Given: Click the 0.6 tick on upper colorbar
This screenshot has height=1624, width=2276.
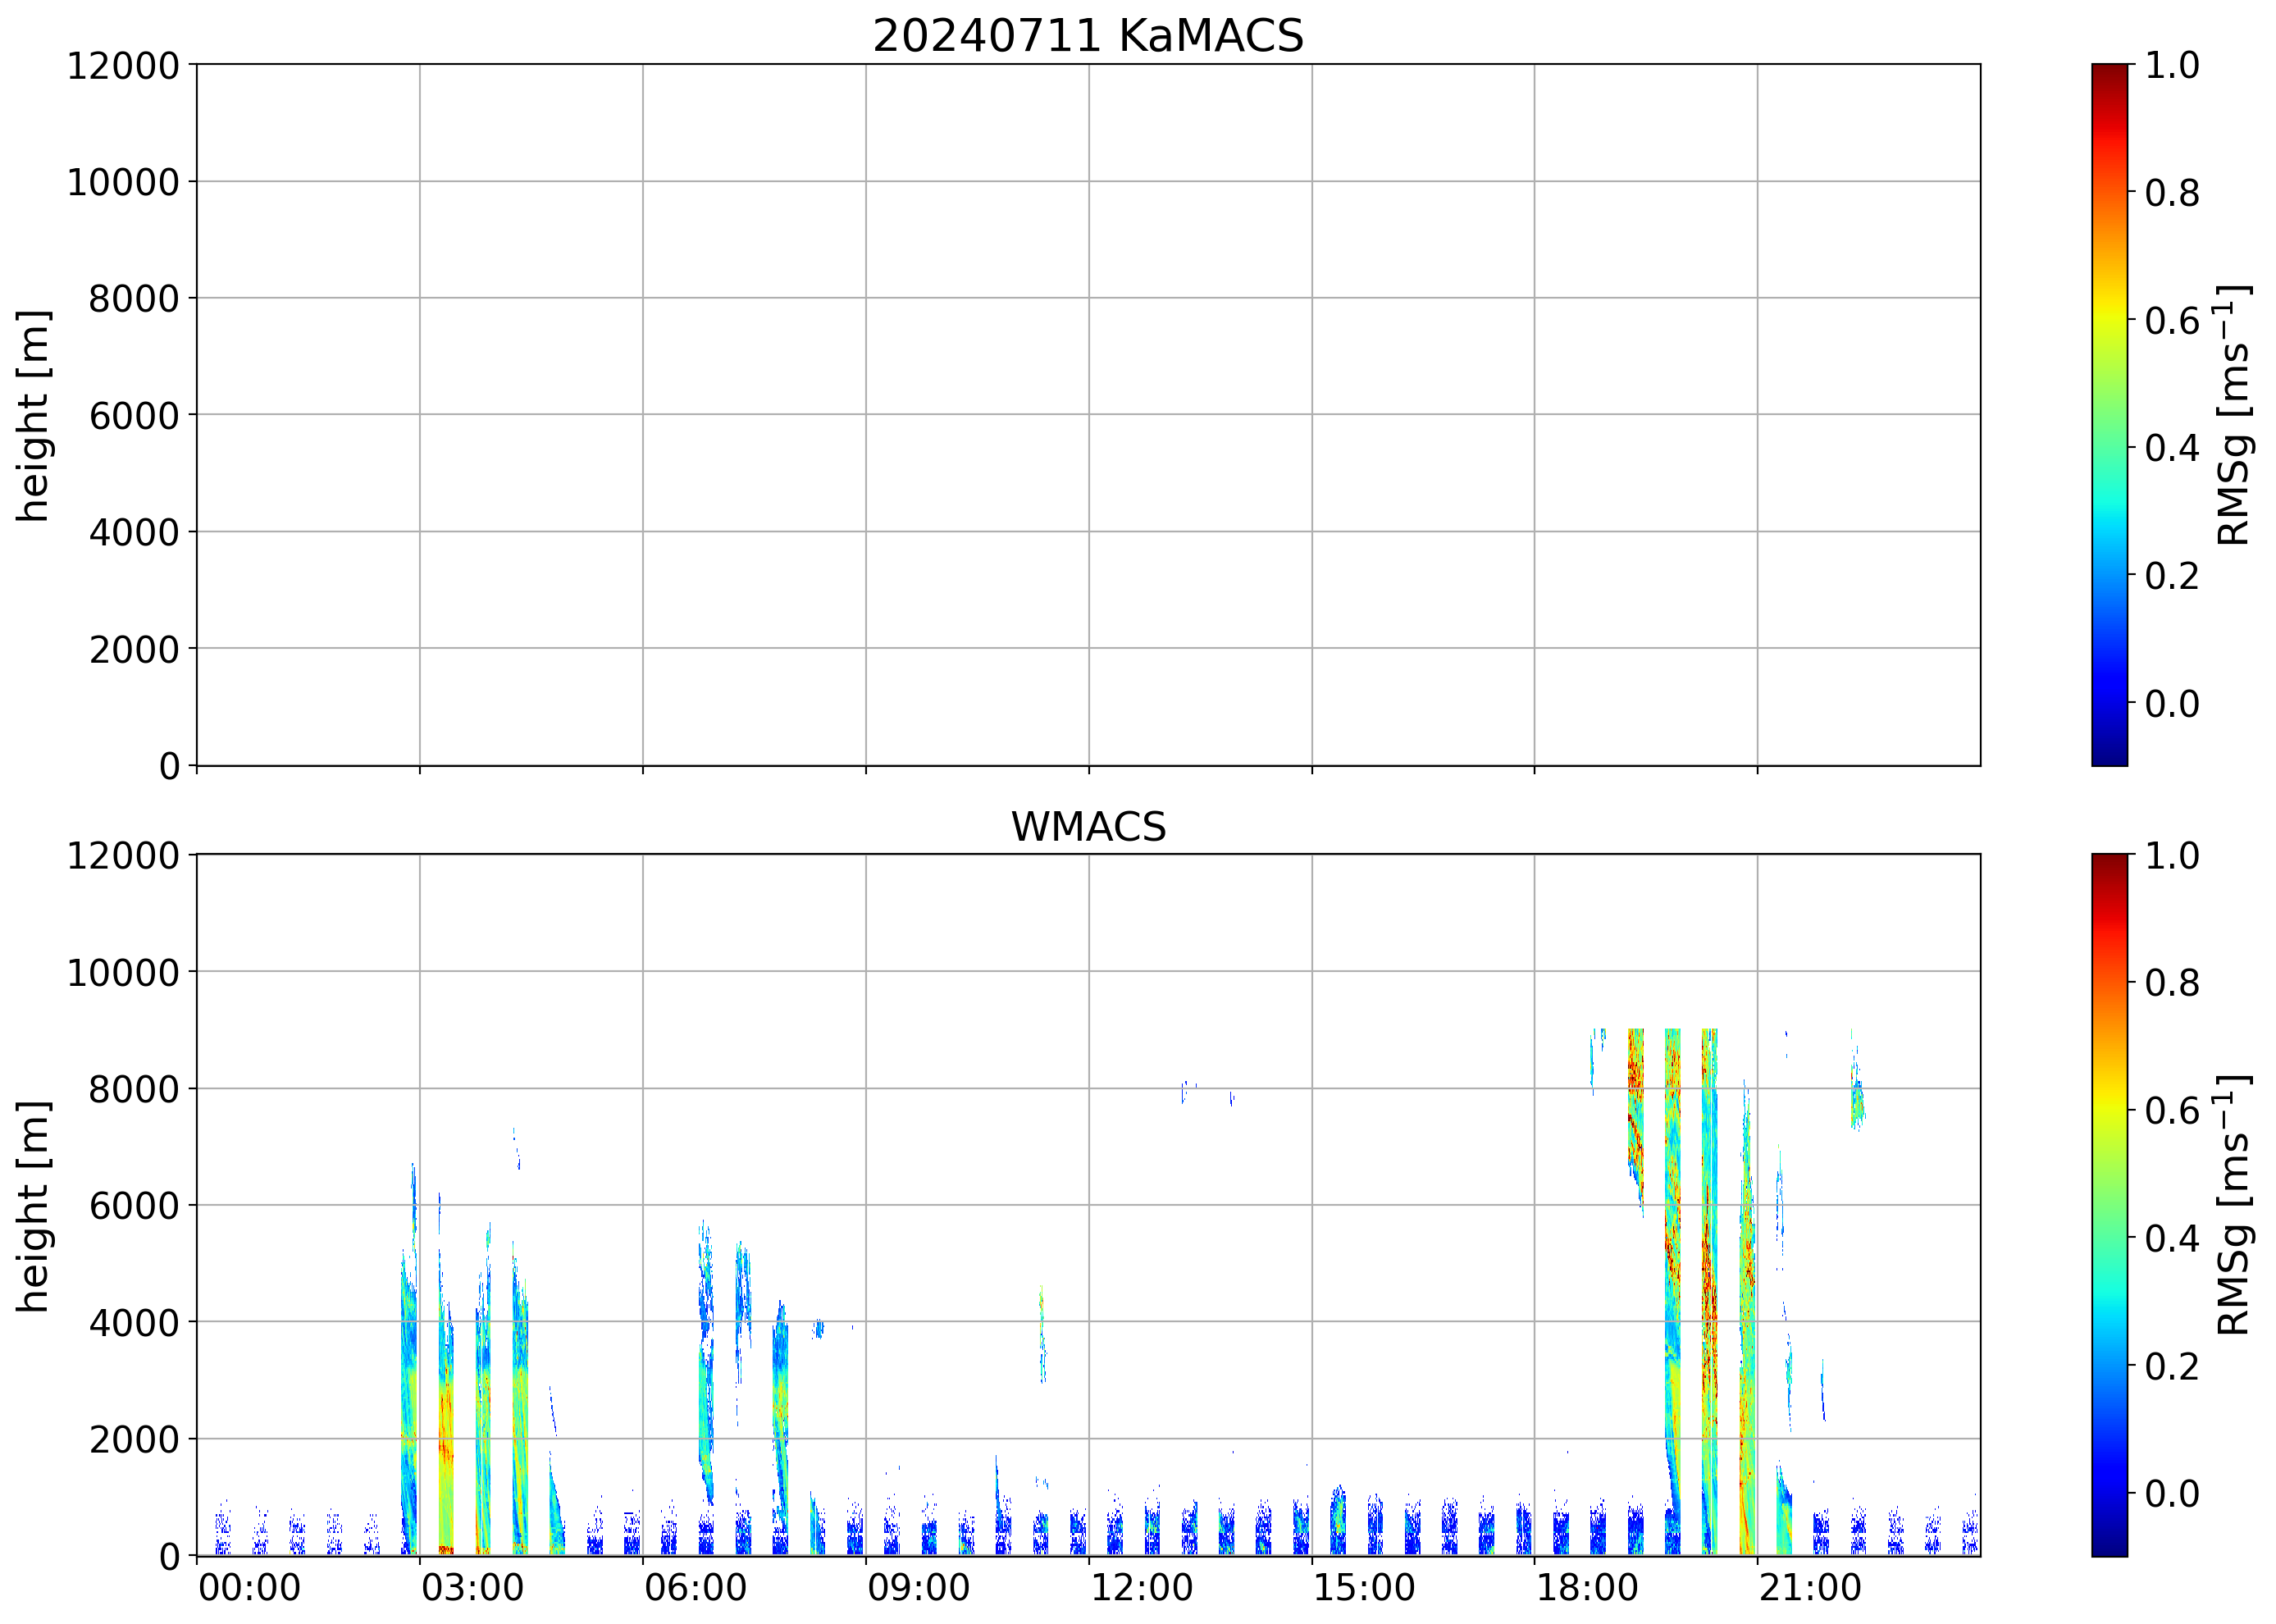Looking at the screenshot, I should pos(2171,321).
